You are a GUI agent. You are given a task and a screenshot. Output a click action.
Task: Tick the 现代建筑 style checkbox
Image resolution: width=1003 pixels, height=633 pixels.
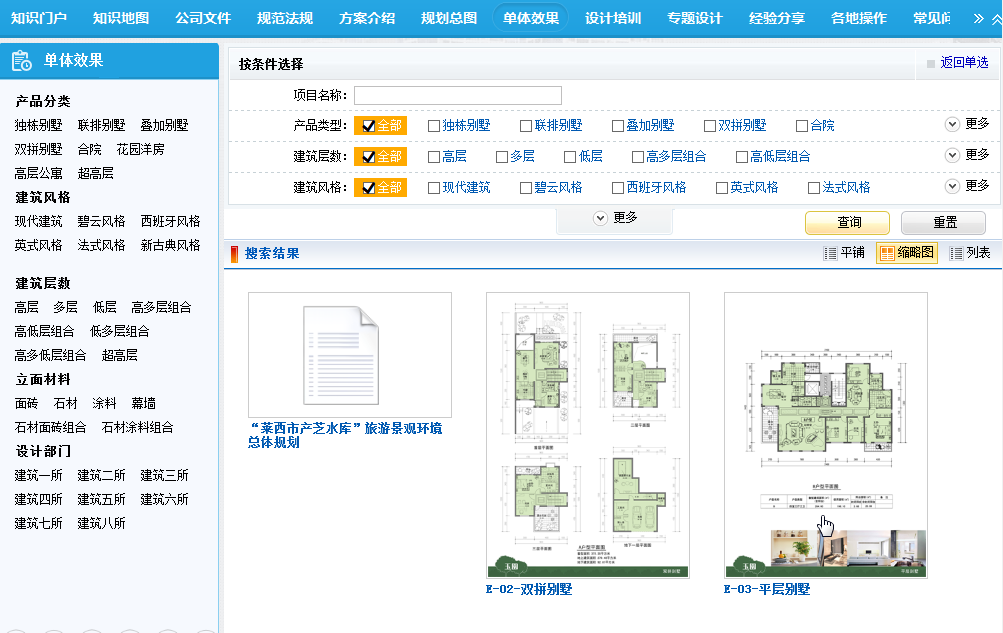pos(434,188)
